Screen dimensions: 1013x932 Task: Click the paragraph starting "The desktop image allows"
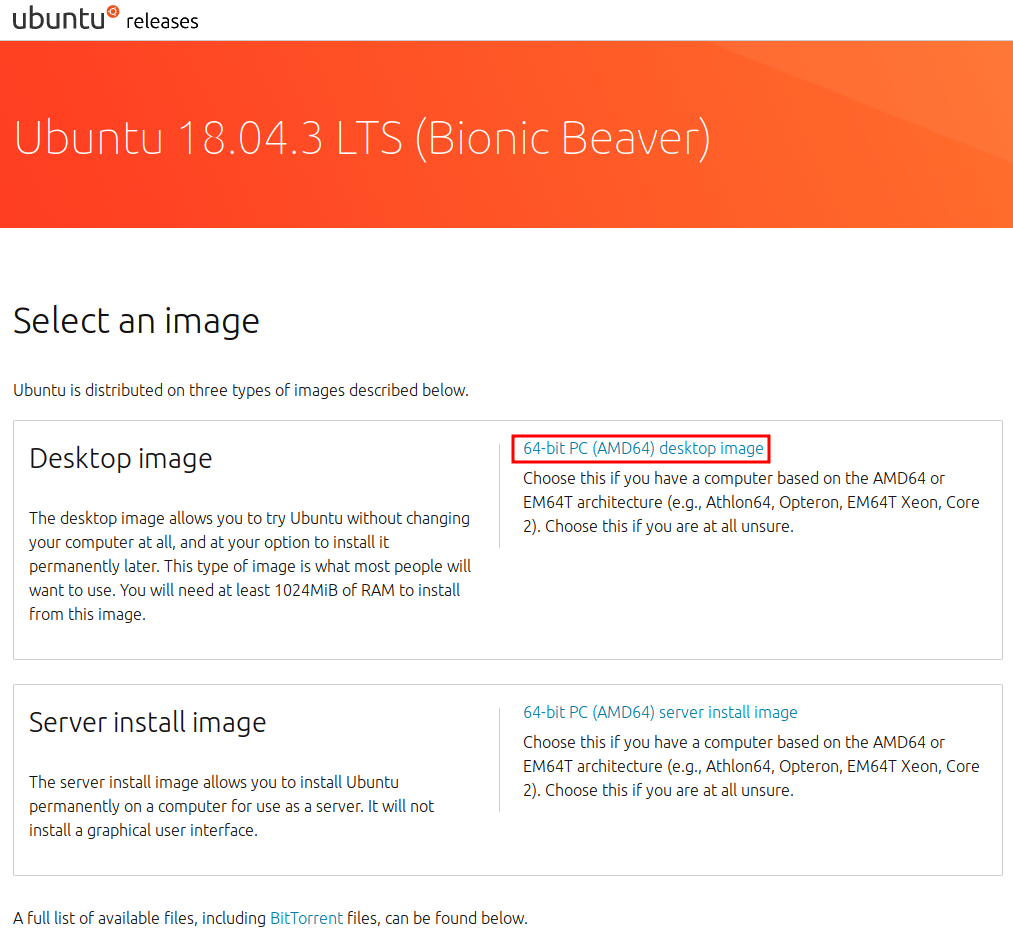tap(251, 566)
